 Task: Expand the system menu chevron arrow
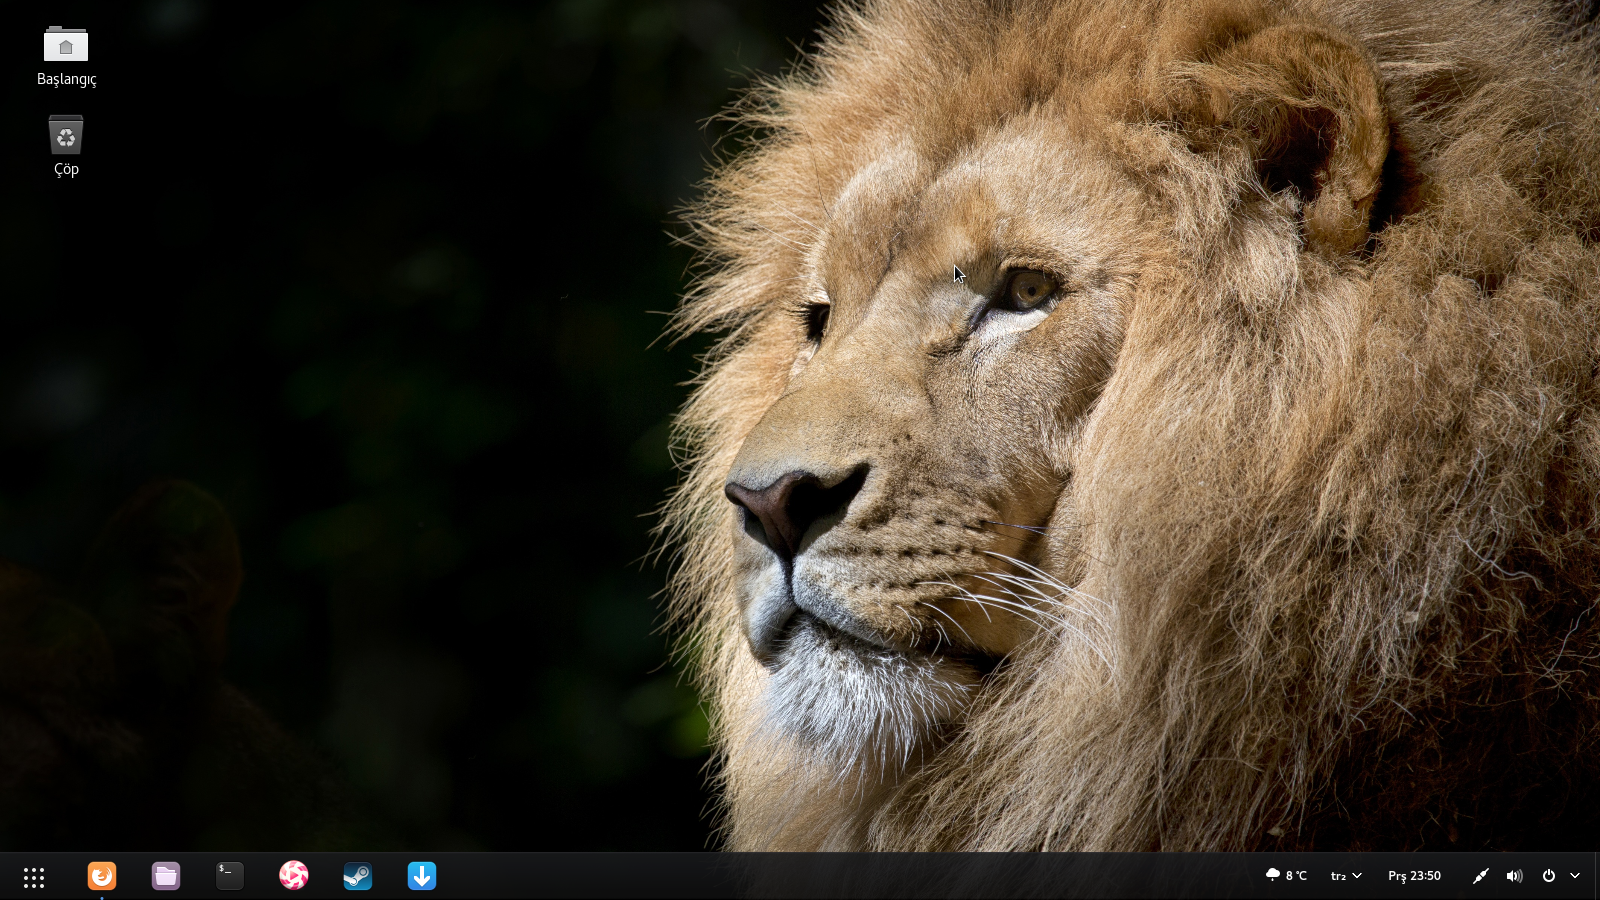[x=1575, y=876]
